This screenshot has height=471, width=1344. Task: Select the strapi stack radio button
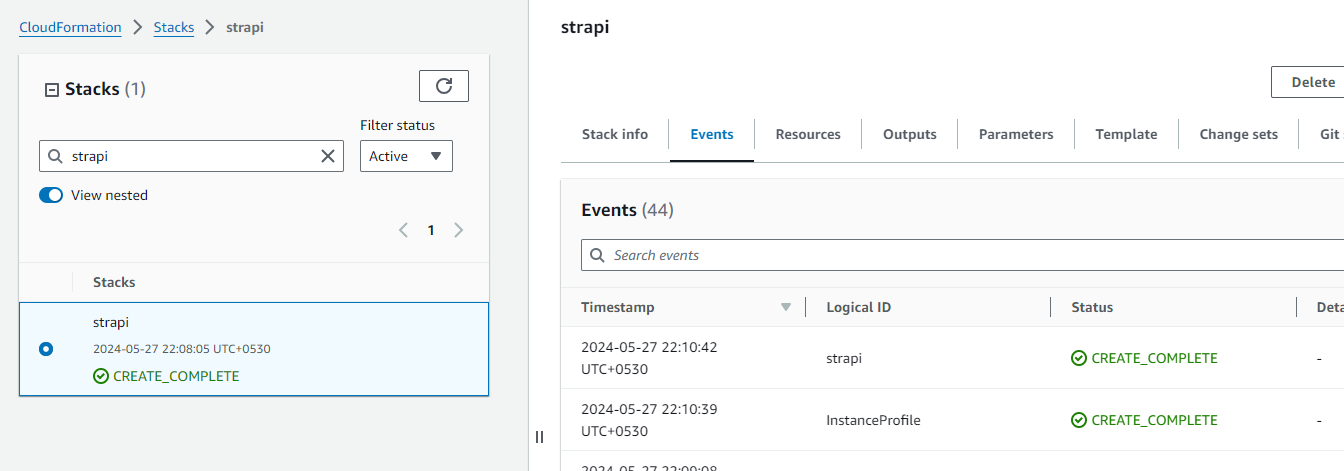46,349
